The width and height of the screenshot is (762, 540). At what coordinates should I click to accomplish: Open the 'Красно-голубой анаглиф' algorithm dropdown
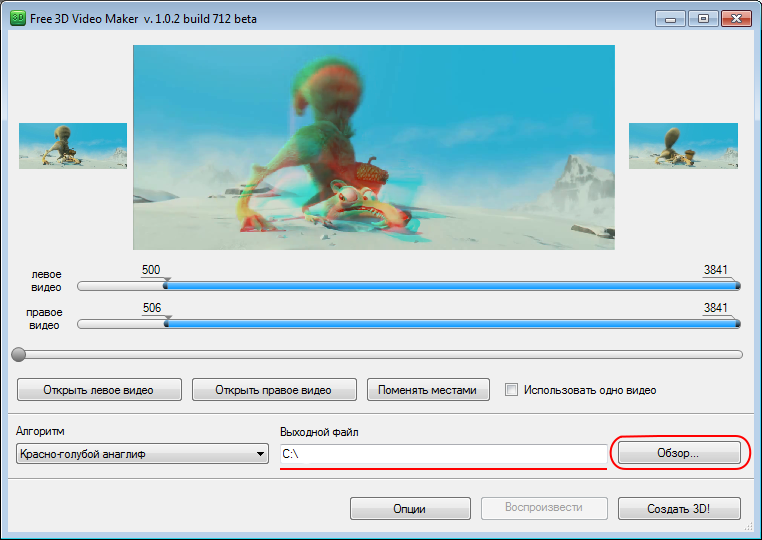pos(142,453)
